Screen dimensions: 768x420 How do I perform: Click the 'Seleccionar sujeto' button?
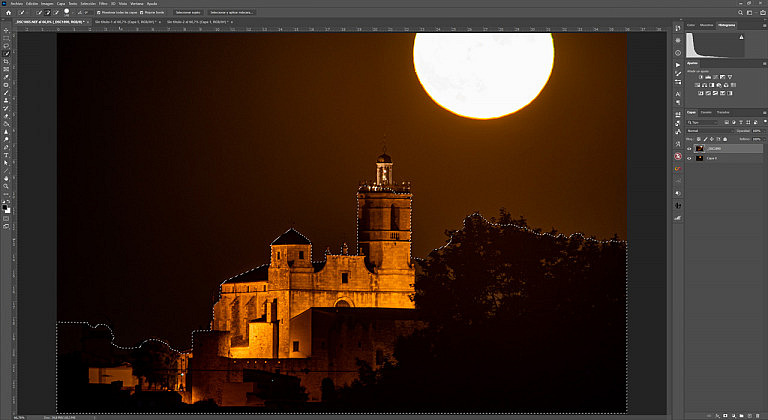[x=188, y=12]
